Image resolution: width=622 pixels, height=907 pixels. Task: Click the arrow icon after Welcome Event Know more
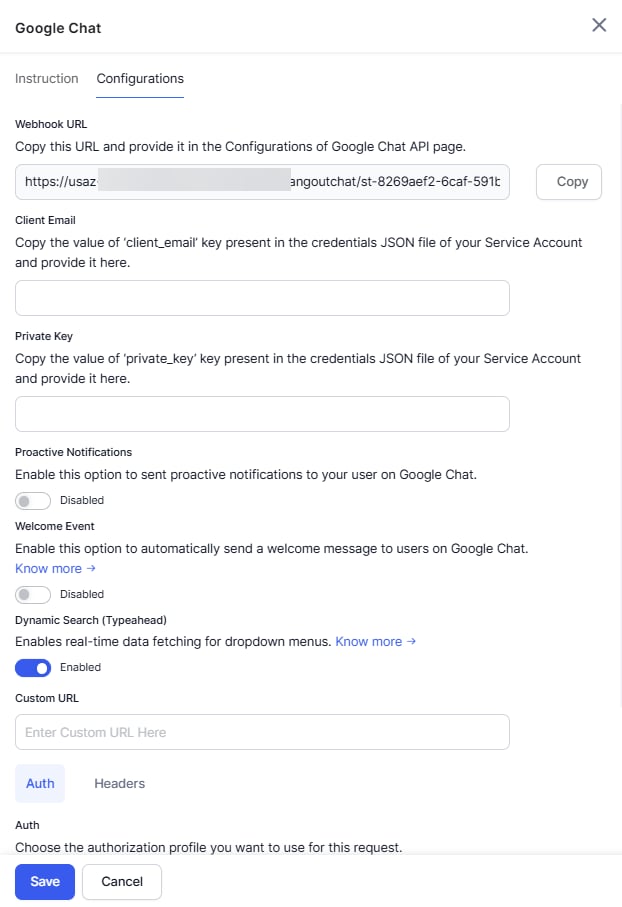pyautogui.click(x=91, y=569)
